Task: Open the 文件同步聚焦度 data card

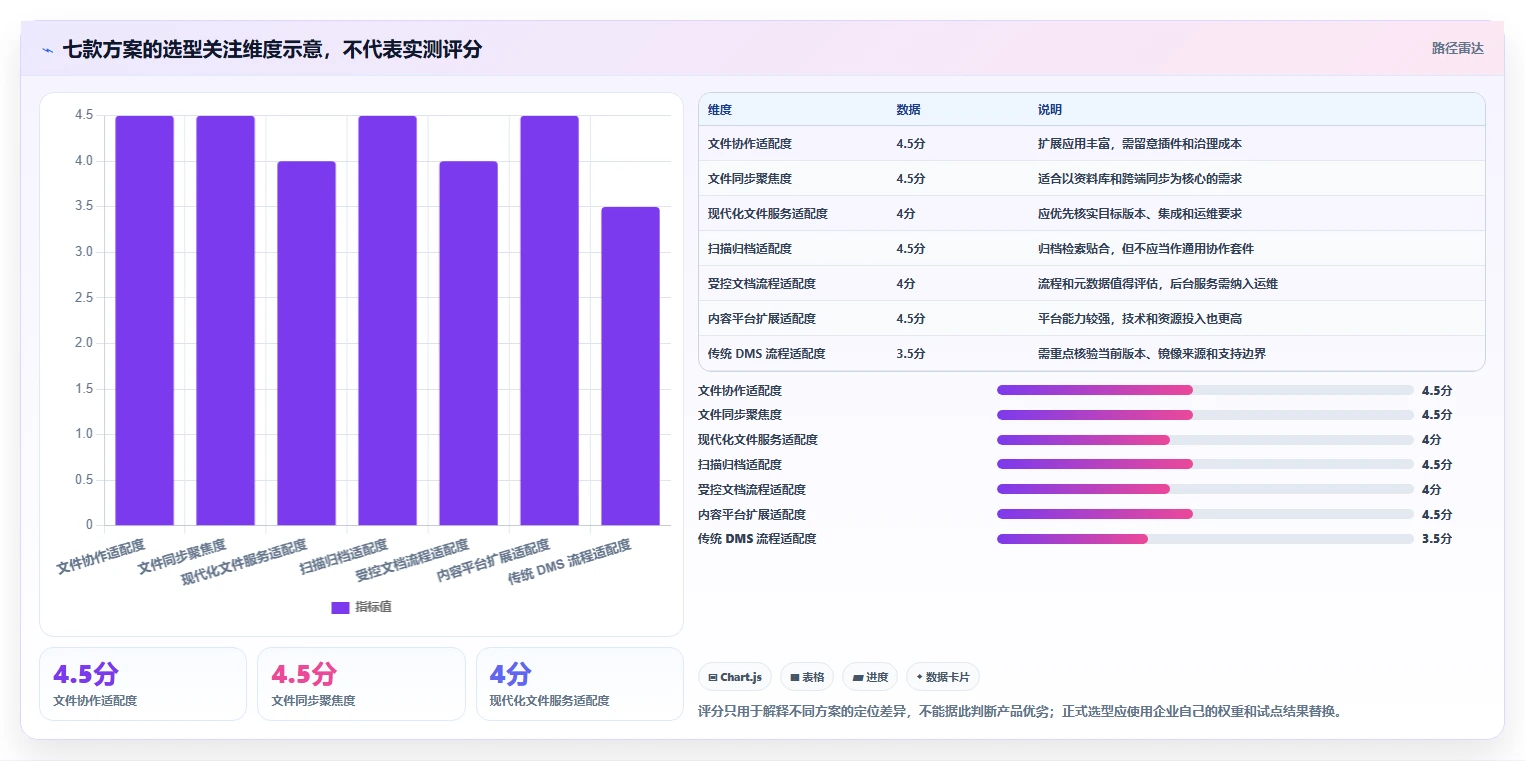Action: pyautogui.click(x=361, y=684)
